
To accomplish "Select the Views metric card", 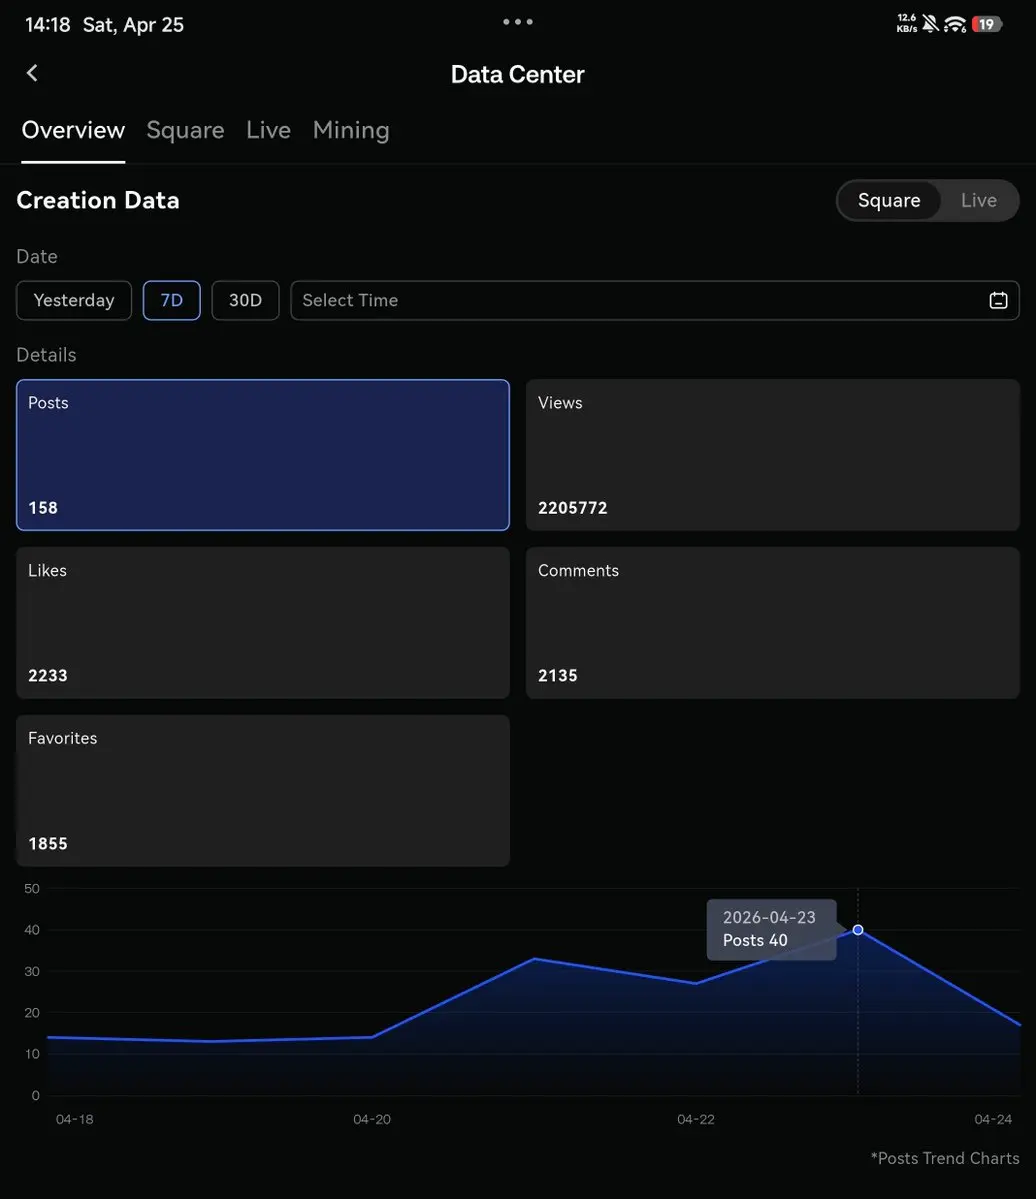I will tap(772, 455).
